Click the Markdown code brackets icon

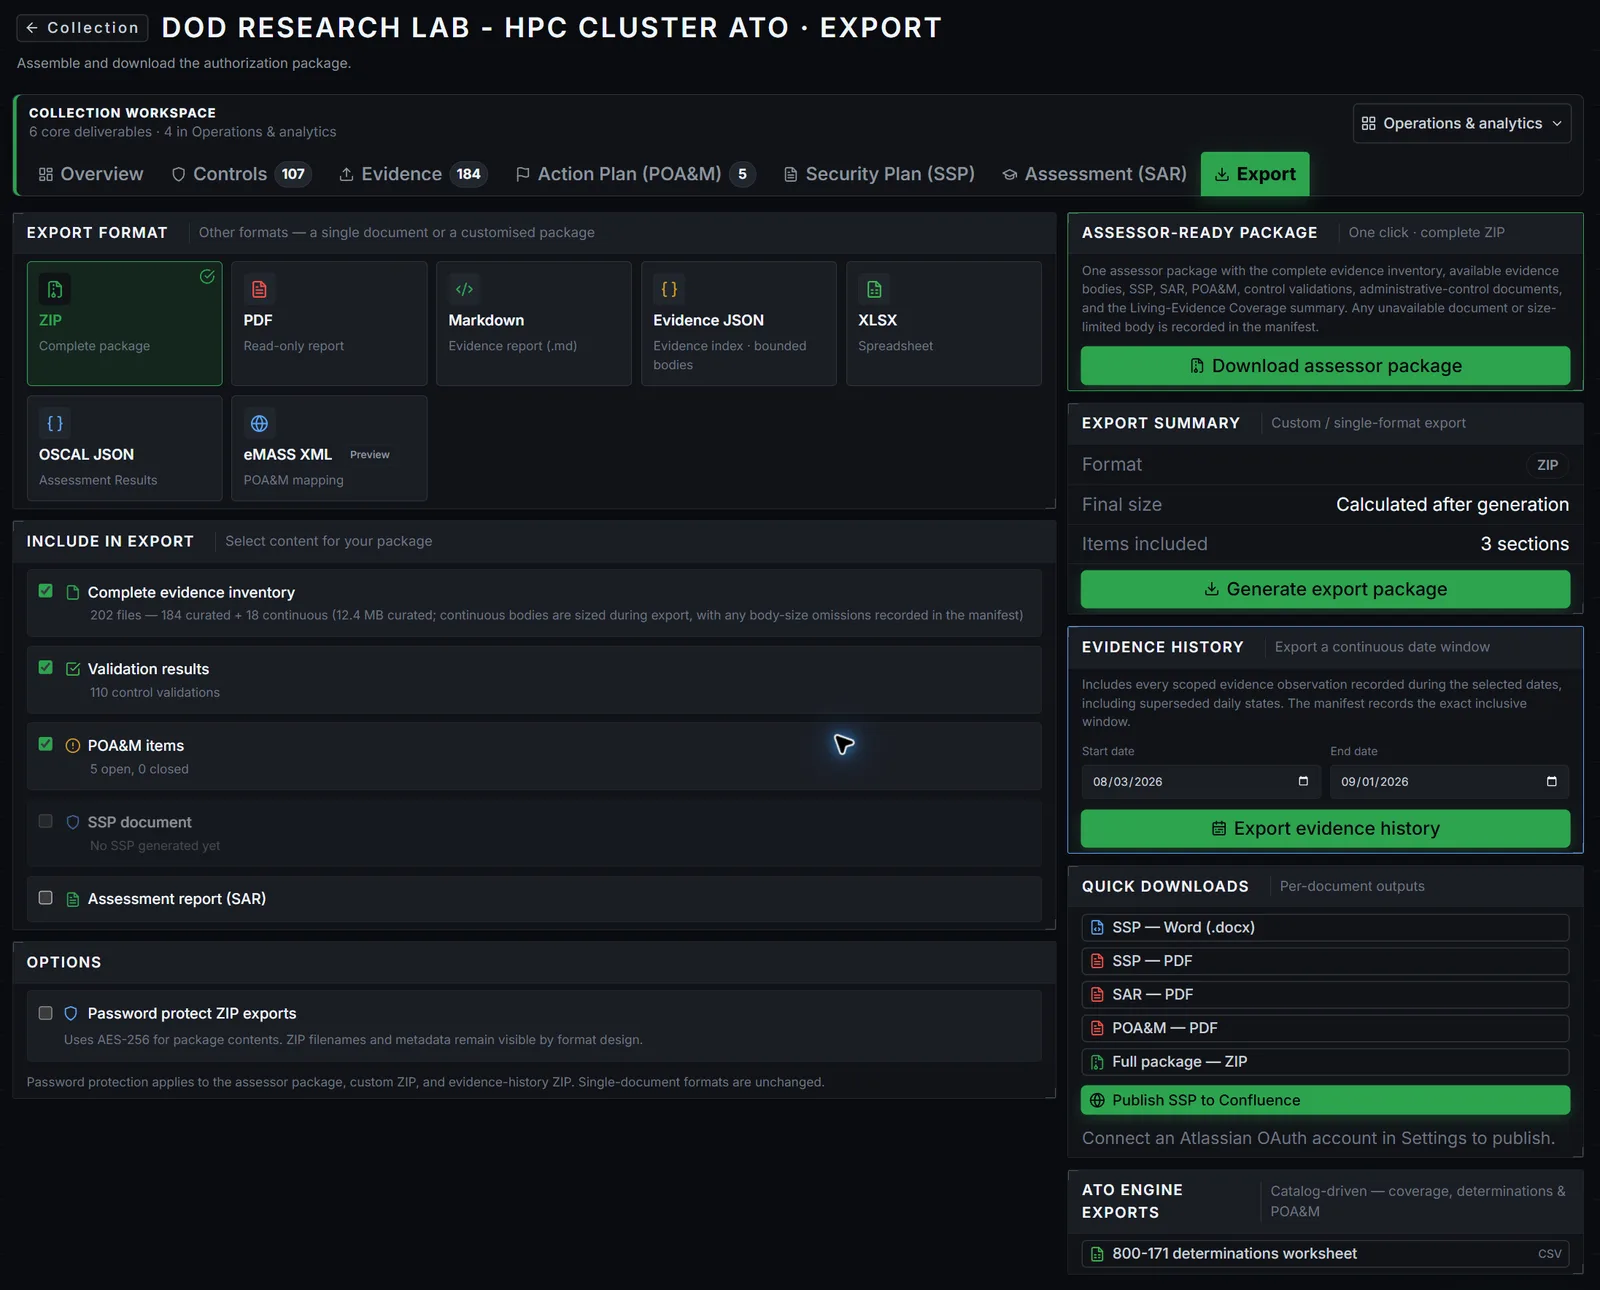click(x=464, y=289)
